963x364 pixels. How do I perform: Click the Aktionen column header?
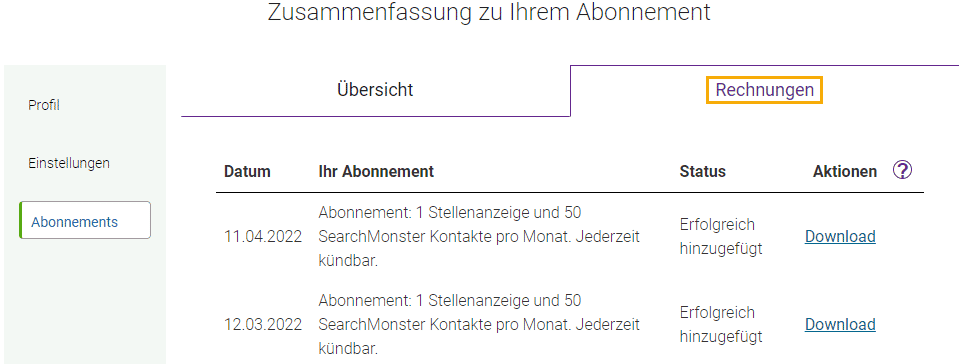845,171
